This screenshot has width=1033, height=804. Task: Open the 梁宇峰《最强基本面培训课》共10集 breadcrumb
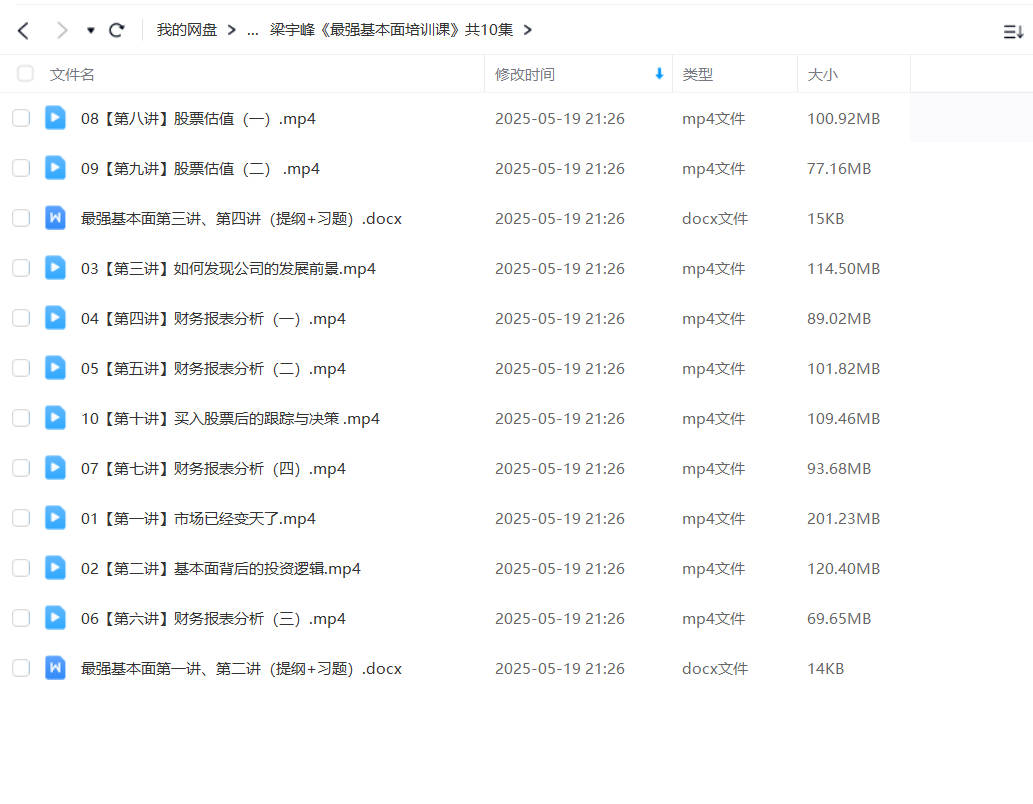pos(391,30)
